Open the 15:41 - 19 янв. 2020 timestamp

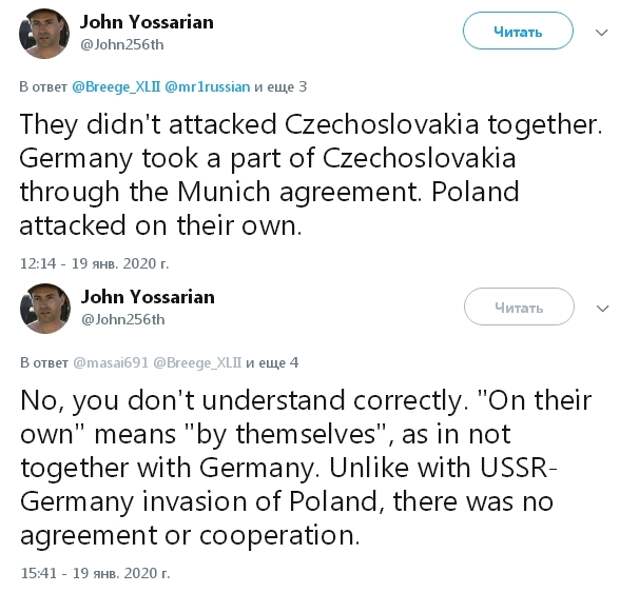click(95, 573)
